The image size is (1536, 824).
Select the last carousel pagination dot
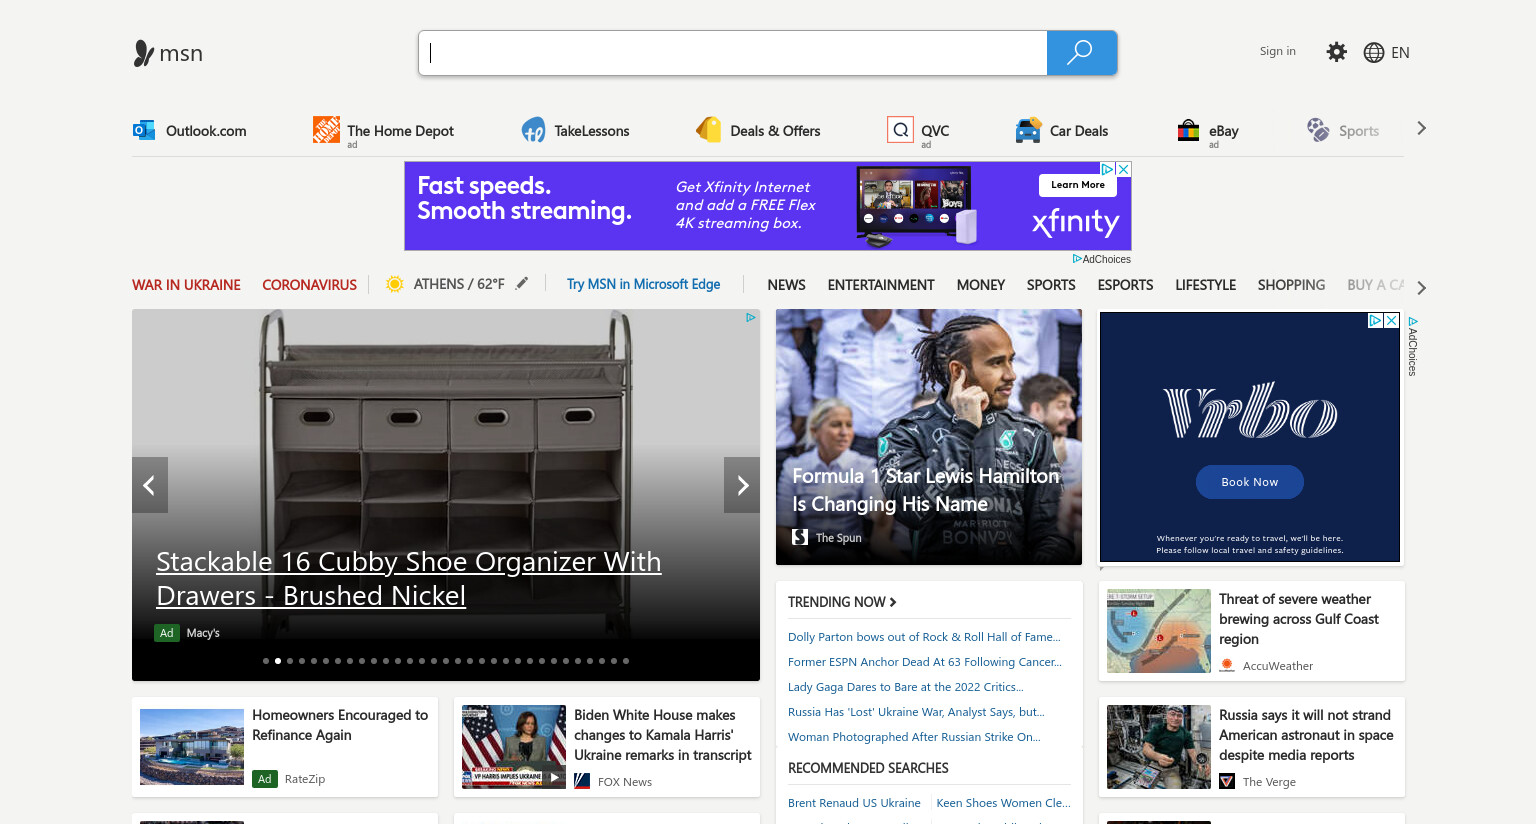click(626, 661)
